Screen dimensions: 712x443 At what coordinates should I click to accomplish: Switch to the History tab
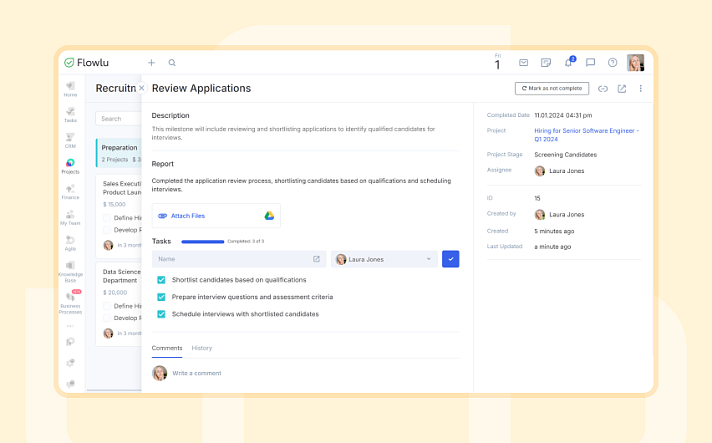pos(202,348)
